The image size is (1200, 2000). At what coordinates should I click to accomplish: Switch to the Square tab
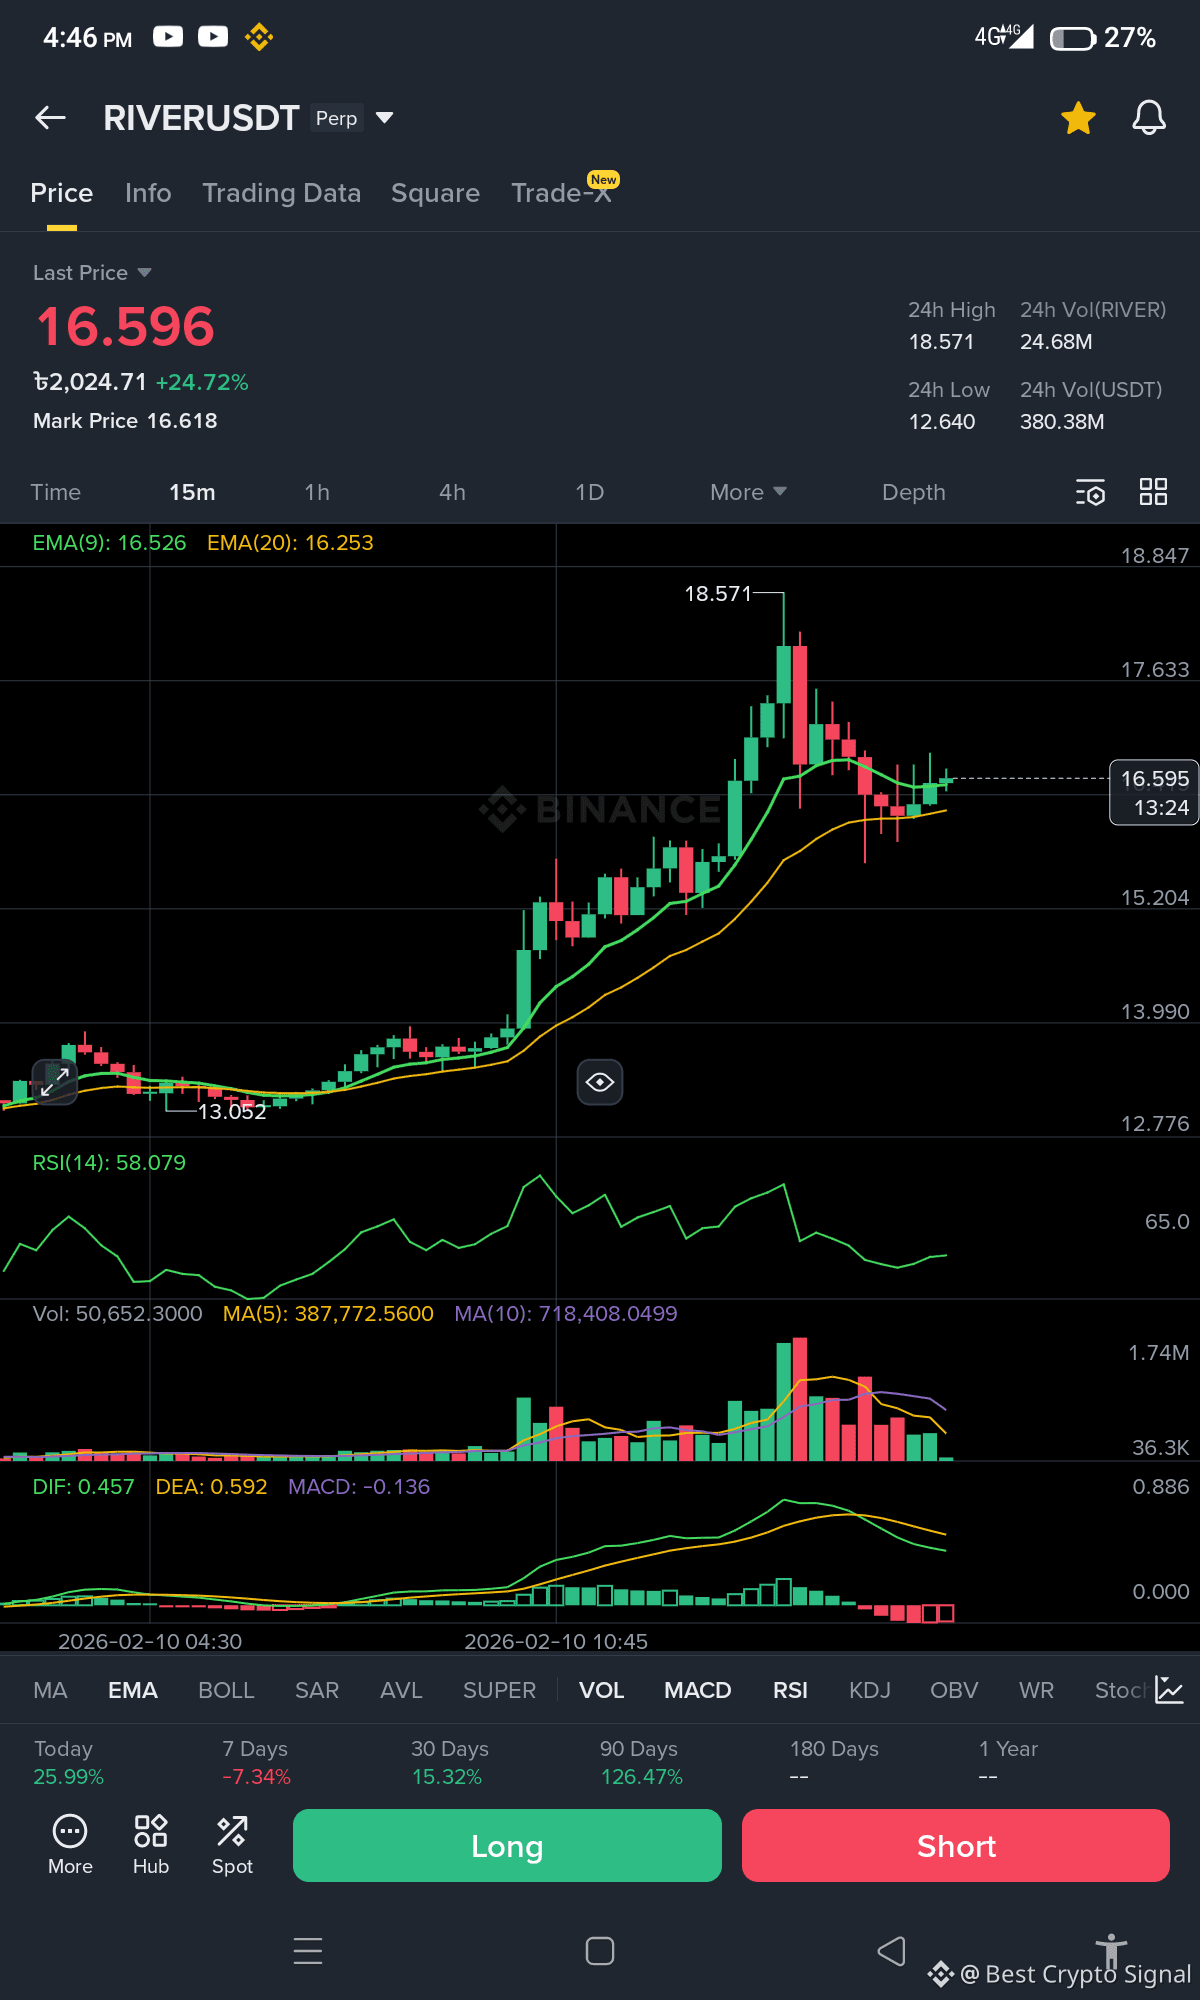(x=436, y=193)
